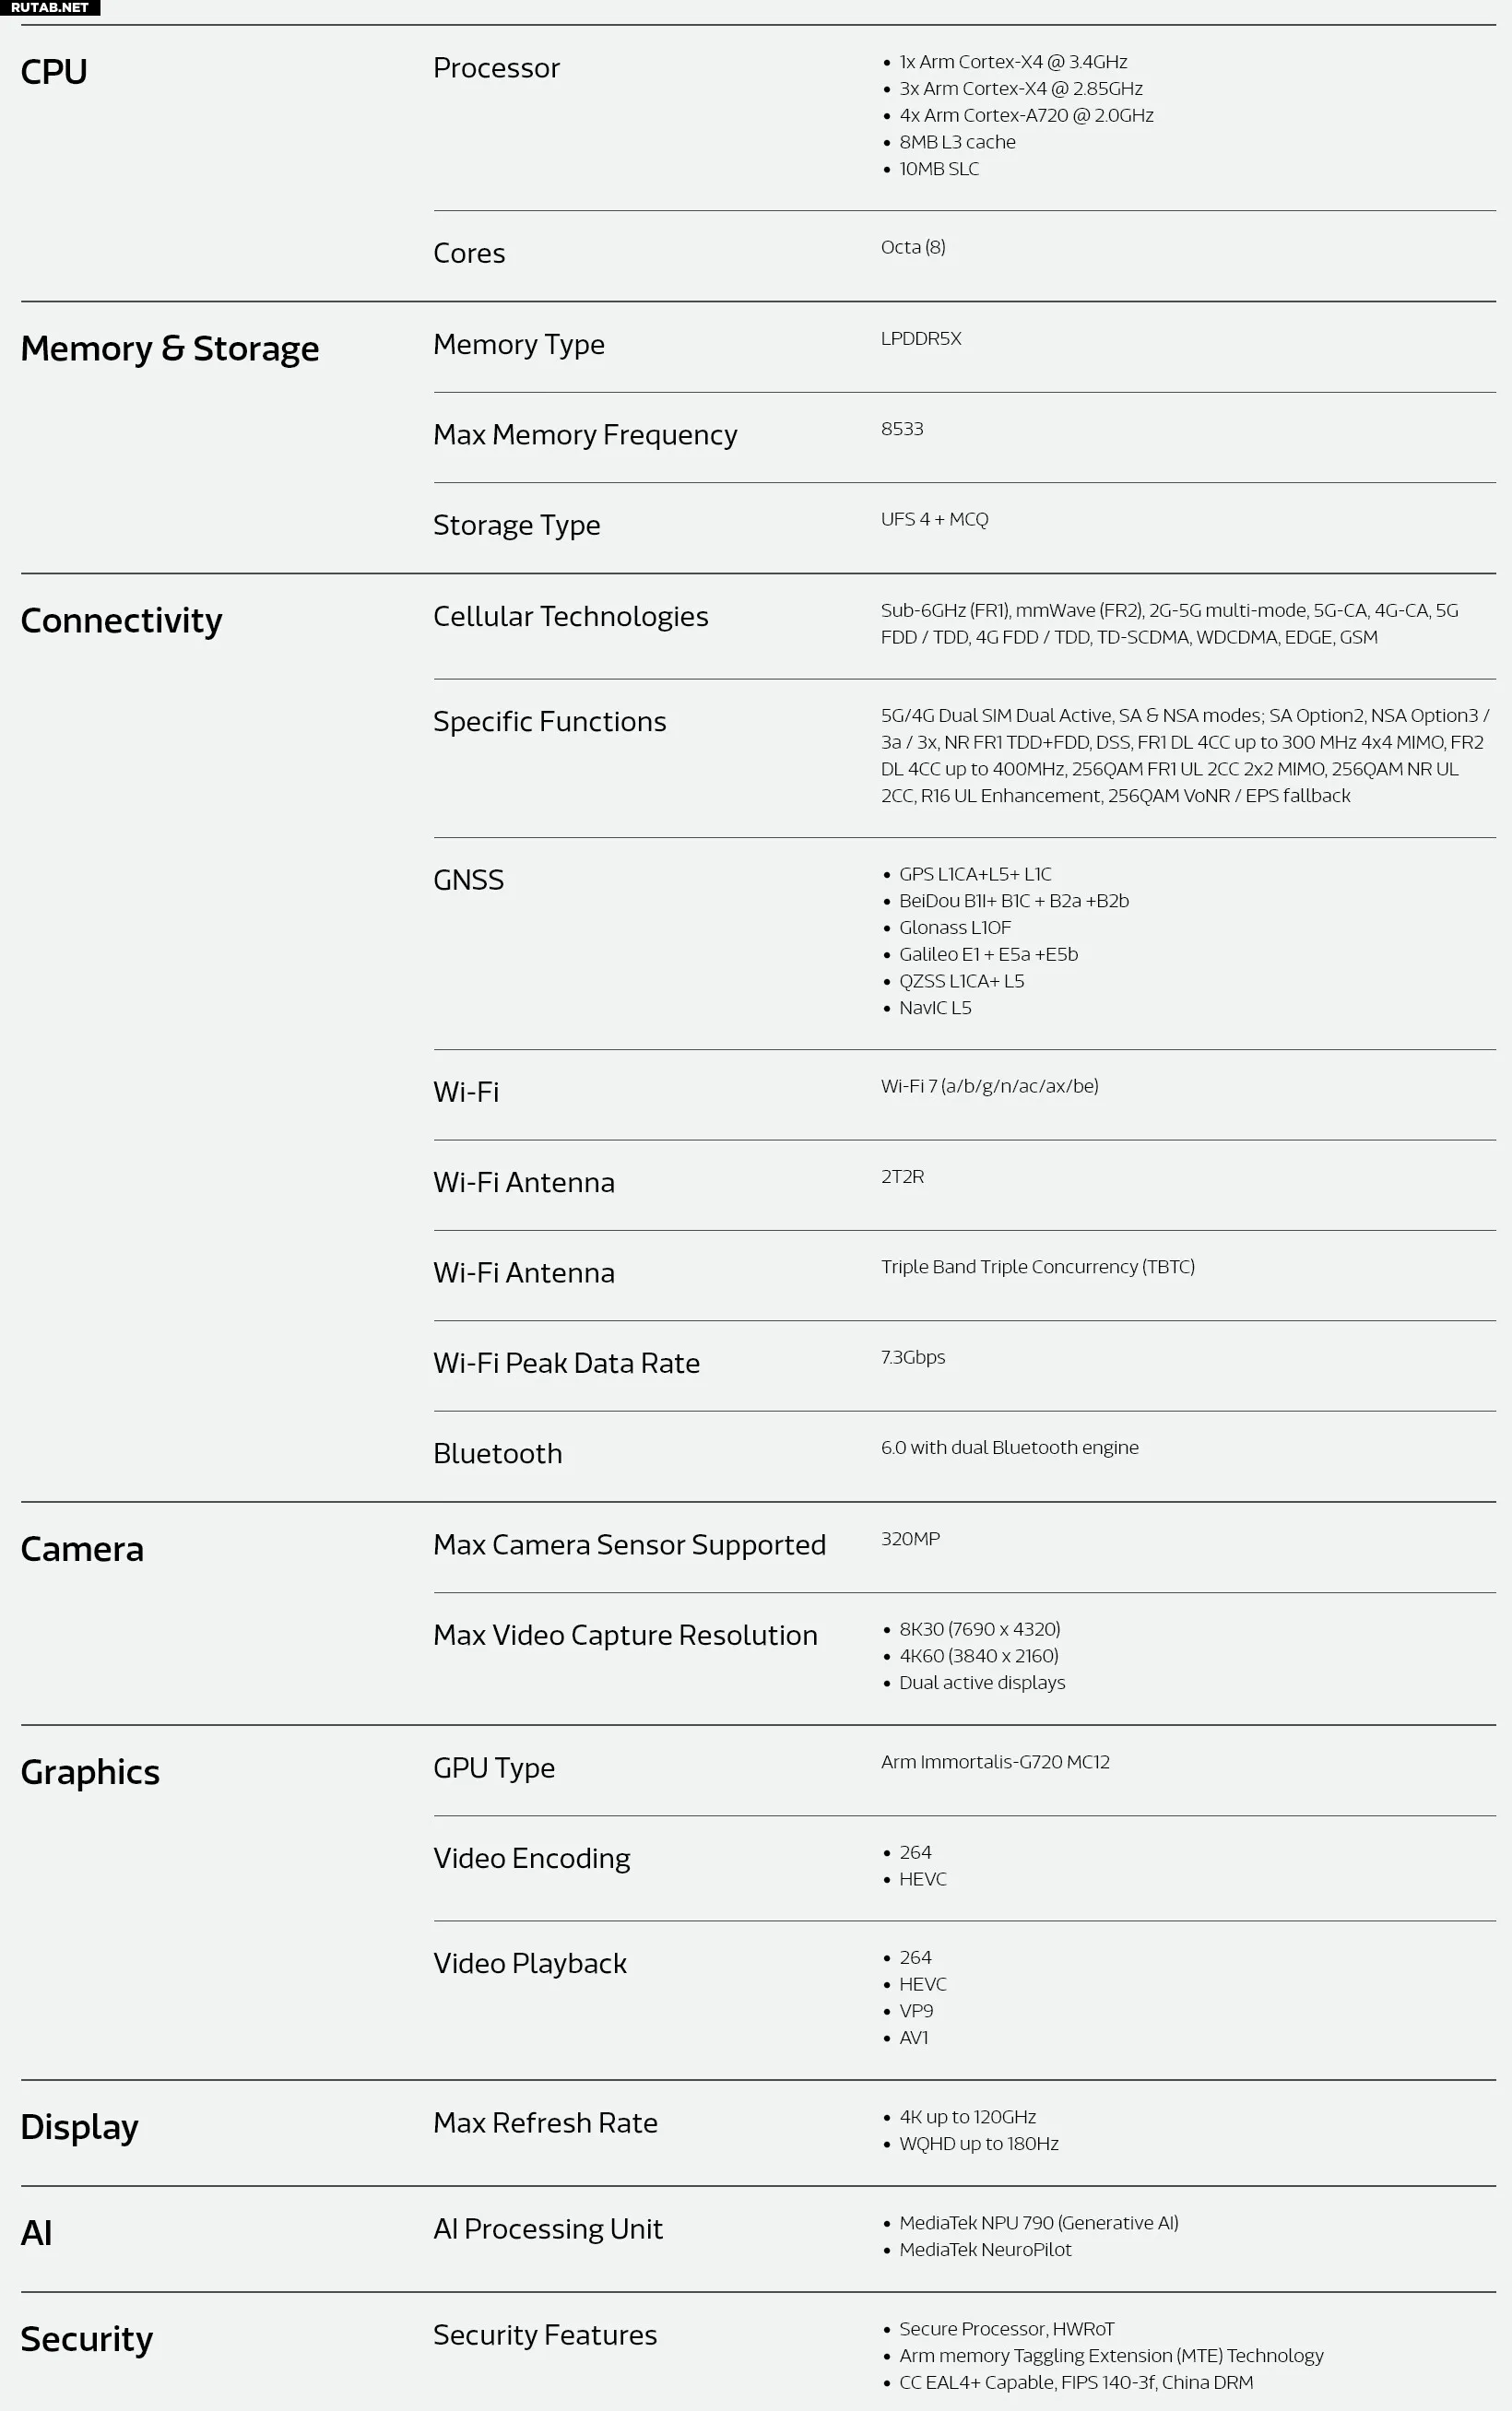Select the LPDDR5X memory type value

[921, 338]
